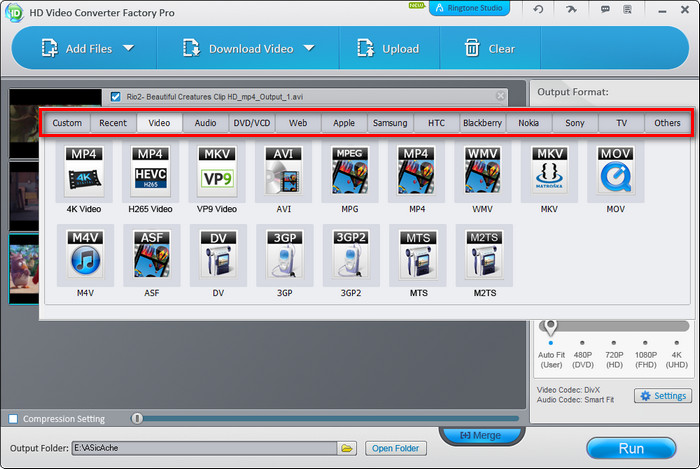Screen dimensions: 700x469
Task: Switch to the Web tab
Action: pyautogui.click(x=298, y=123)
